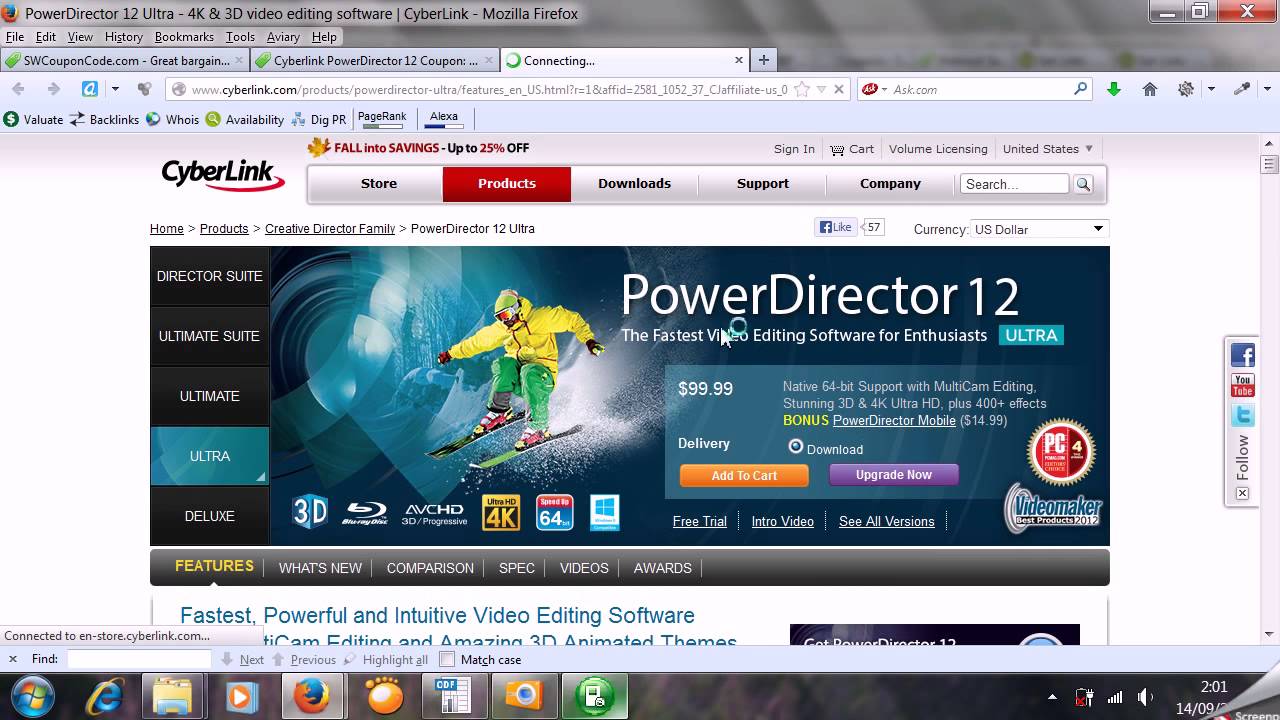1280x720 pixels.
Task: Click the Upgrade Now button
Action: (x=893, y=475)
